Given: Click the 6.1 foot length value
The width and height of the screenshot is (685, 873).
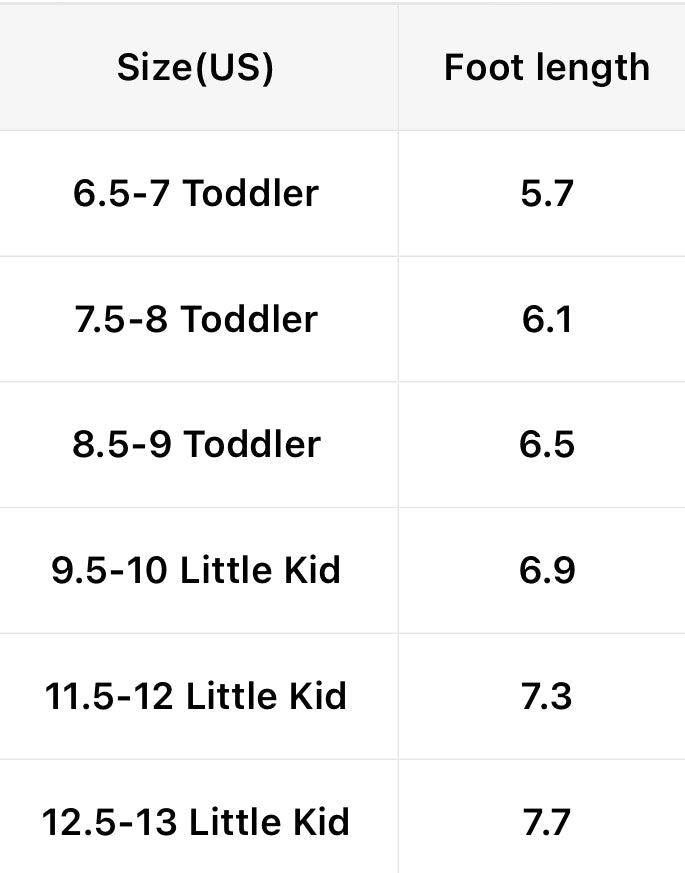Looking at the screenshot, I should click(546, 319).
